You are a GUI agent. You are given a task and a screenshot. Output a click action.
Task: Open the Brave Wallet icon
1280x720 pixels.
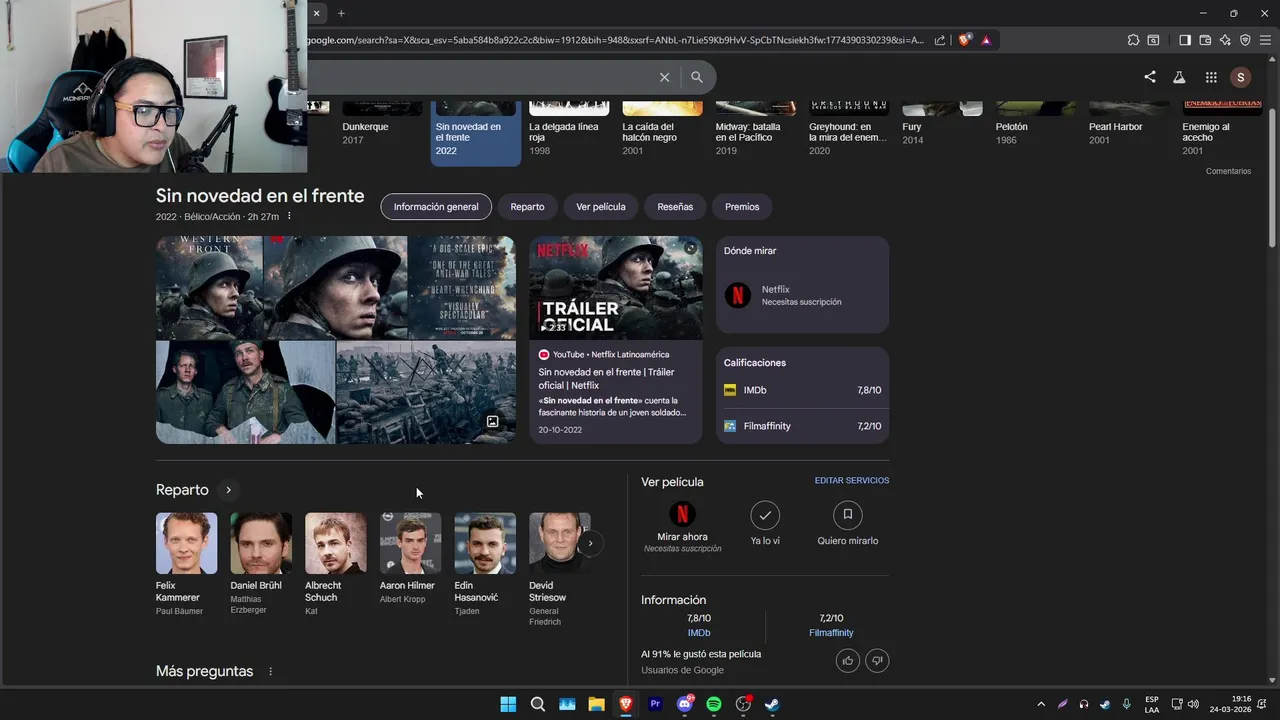[1205, 40]
